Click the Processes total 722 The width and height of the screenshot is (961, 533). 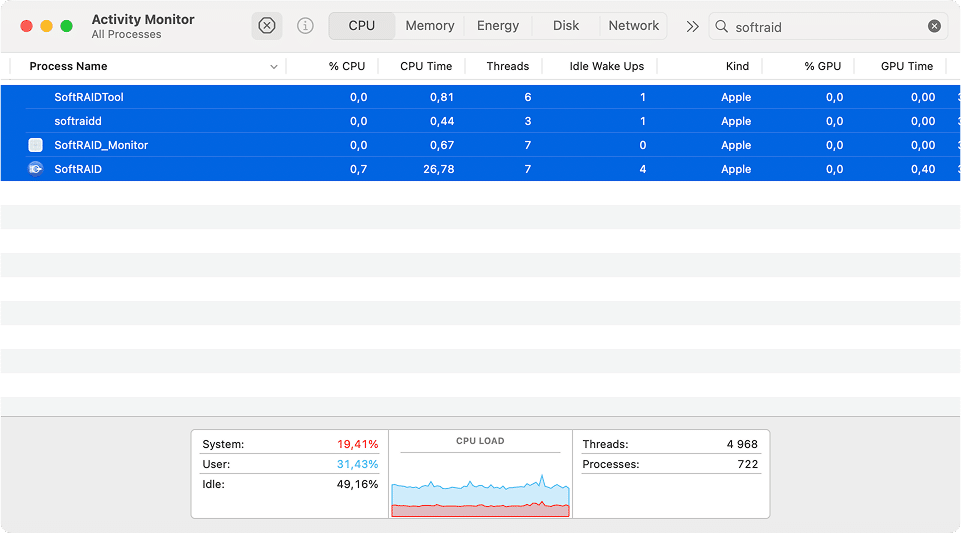[x=748, y=464]
